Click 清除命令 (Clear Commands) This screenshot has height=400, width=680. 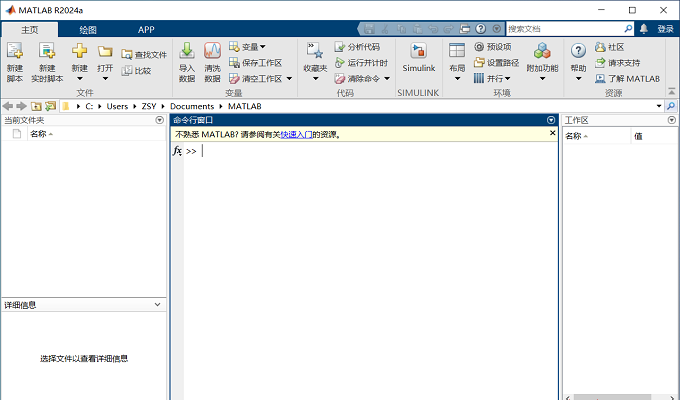(x=357, y=79)
